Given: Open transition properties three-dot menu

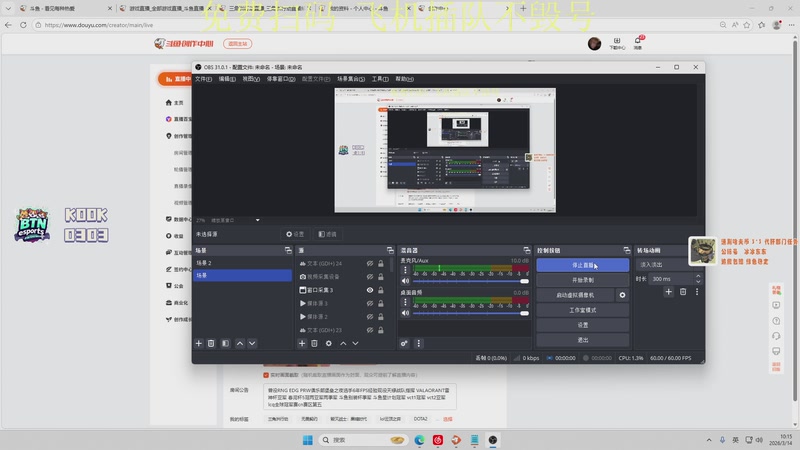Looking at the screenshot, I should tap(697, 292).
